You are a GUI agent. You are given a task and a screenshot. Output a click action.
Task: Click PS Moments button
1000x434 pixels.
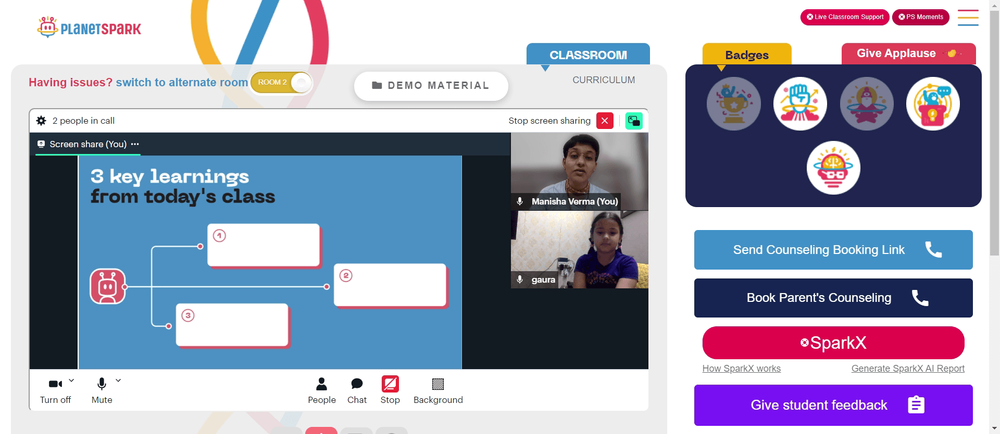point(920,17)
